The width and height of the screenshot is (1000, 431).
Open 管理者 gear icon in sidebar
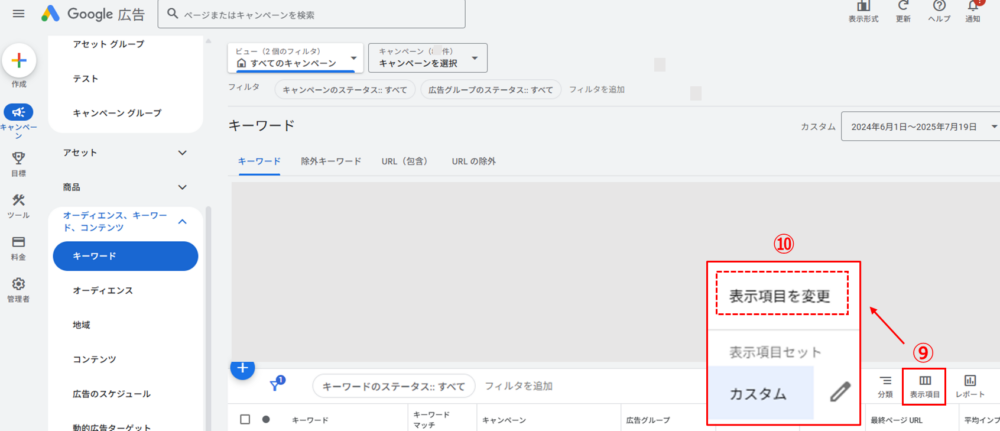coord(18,284)
